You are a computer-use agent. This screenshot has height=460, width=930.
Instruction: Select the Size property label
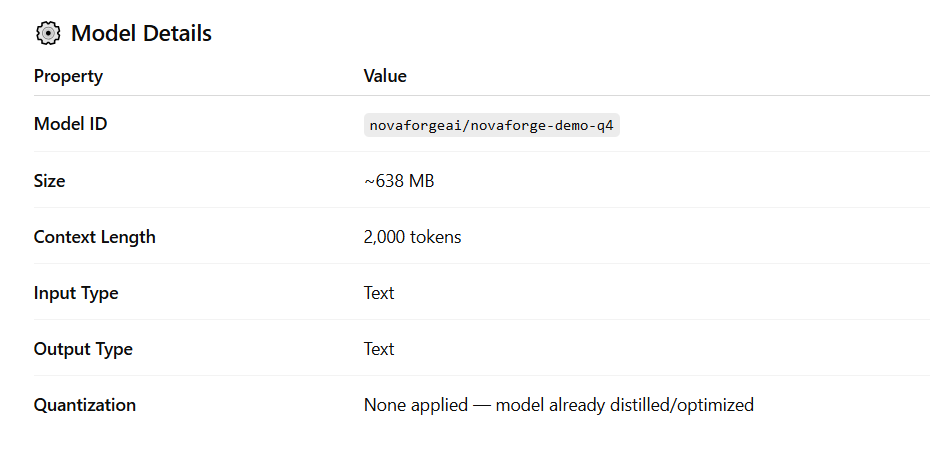coord(49,181)
